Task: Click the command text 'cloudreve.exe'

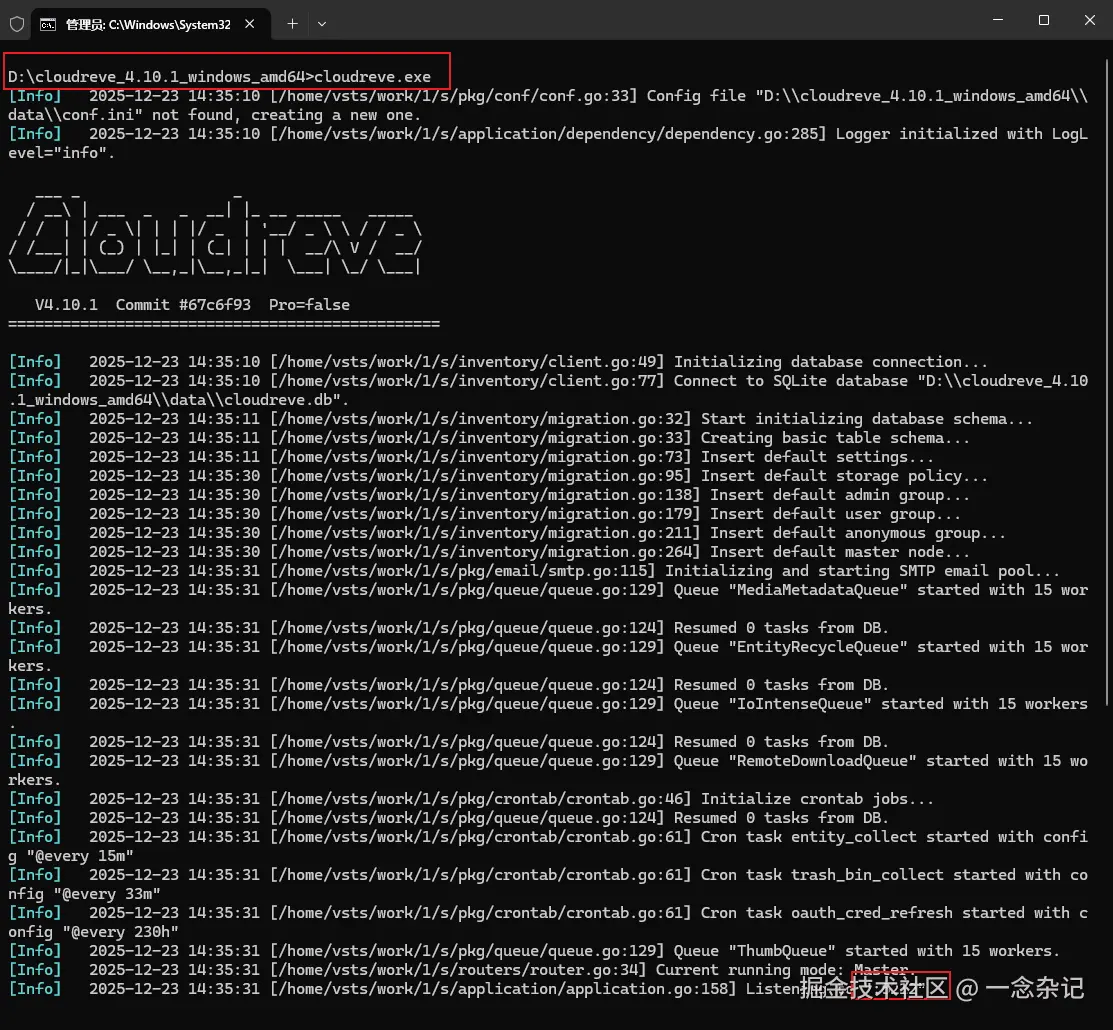Action: pos(373,77)
